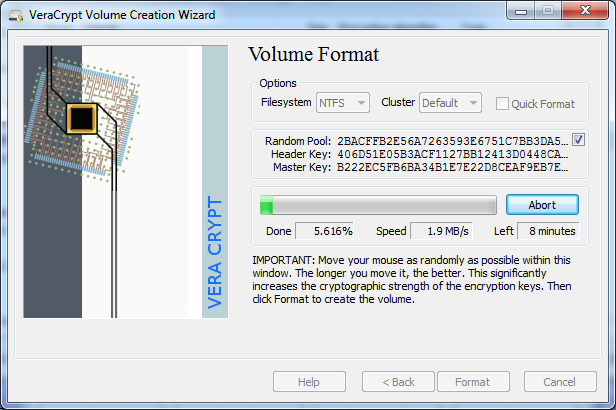This screenshot has width=616, height=410.
Task: Abort the volume formatting
Action: 542,205
